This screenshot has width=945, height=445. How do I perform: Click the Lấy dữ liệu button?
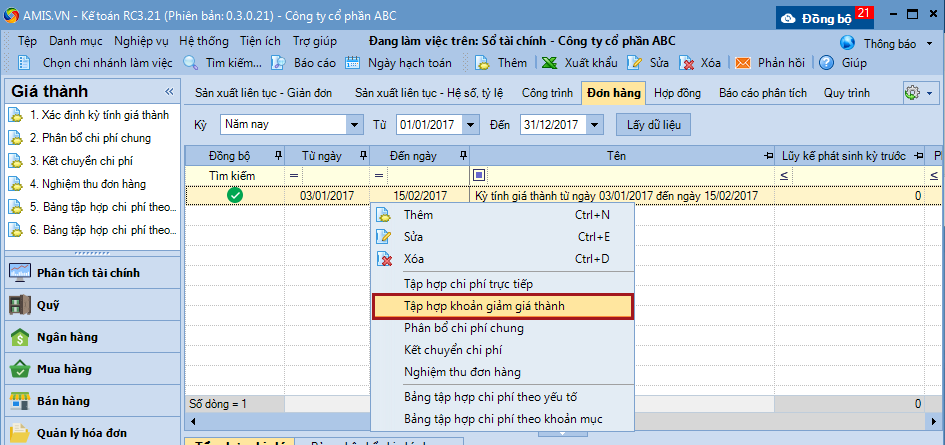pos(653,125)
